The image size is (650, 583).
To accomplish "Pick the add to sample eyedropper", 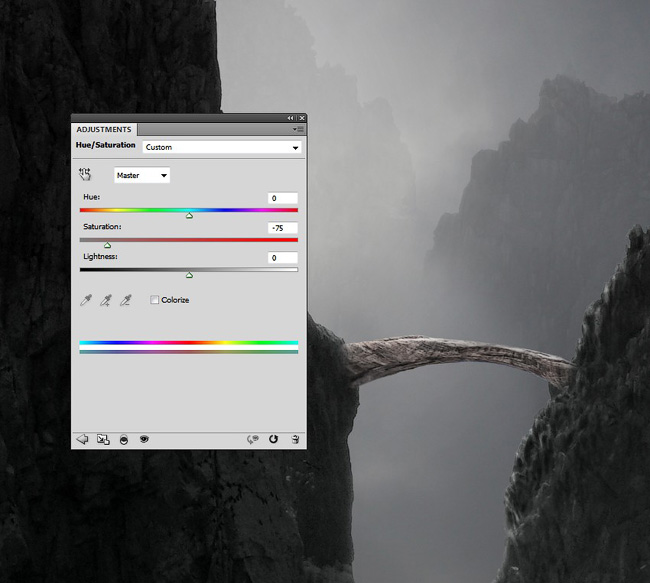I will pos(106,300).
